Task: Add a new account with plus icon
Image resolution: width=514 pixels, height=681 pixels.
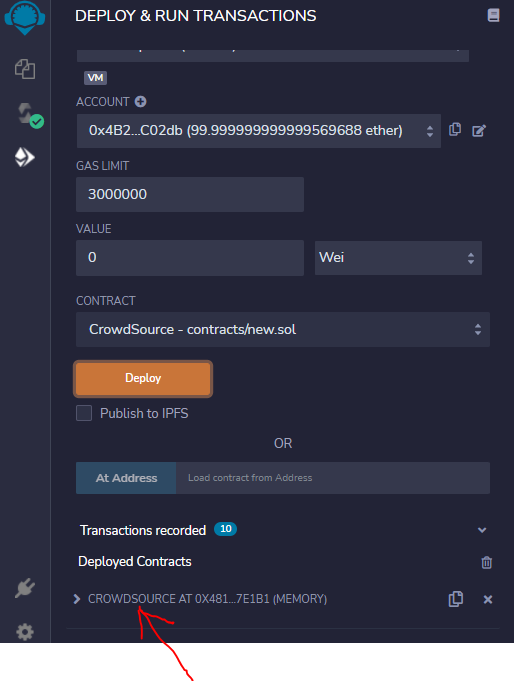Action: (140, 102)
